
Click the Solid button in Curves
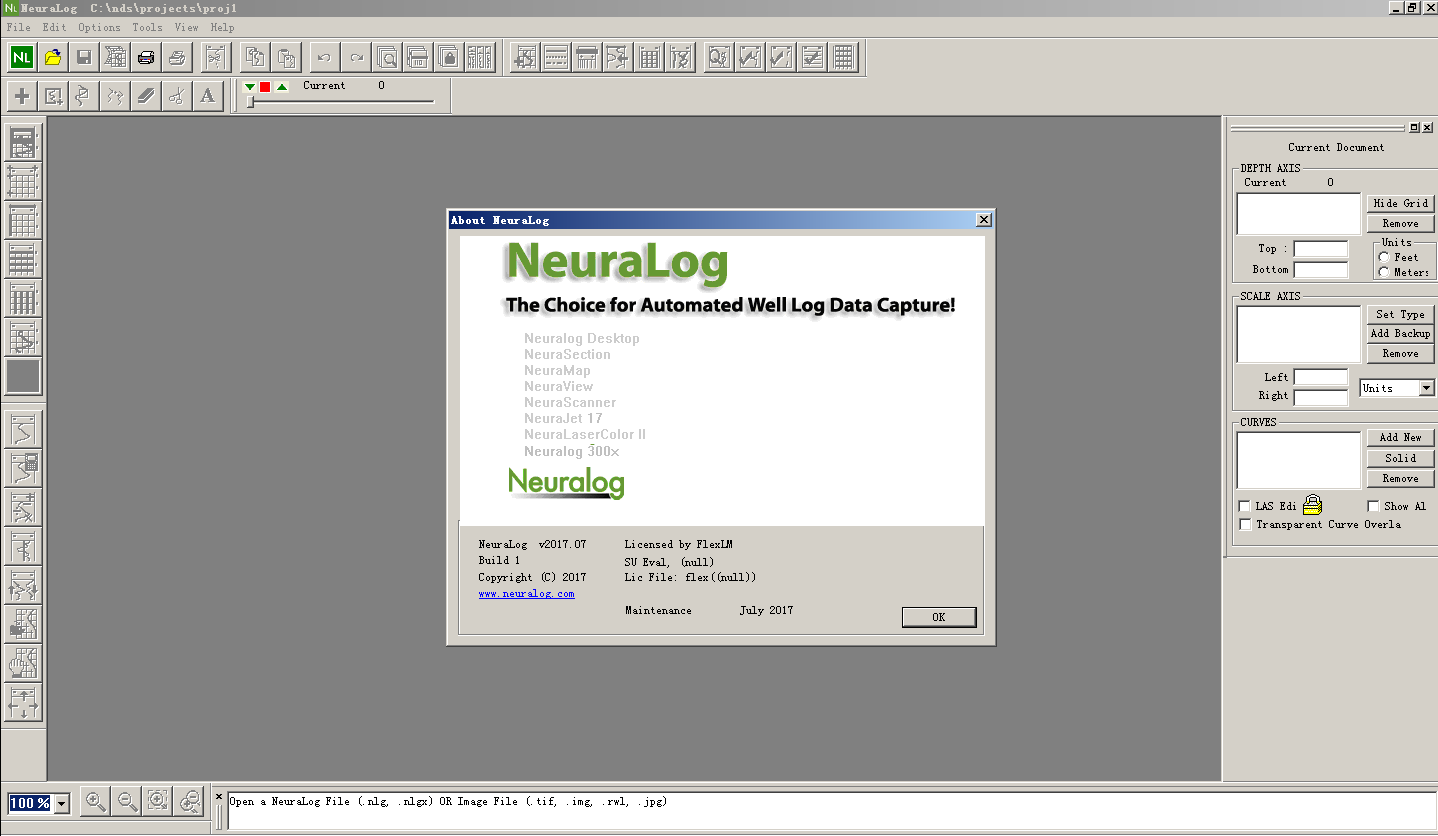pos(1400,458)
